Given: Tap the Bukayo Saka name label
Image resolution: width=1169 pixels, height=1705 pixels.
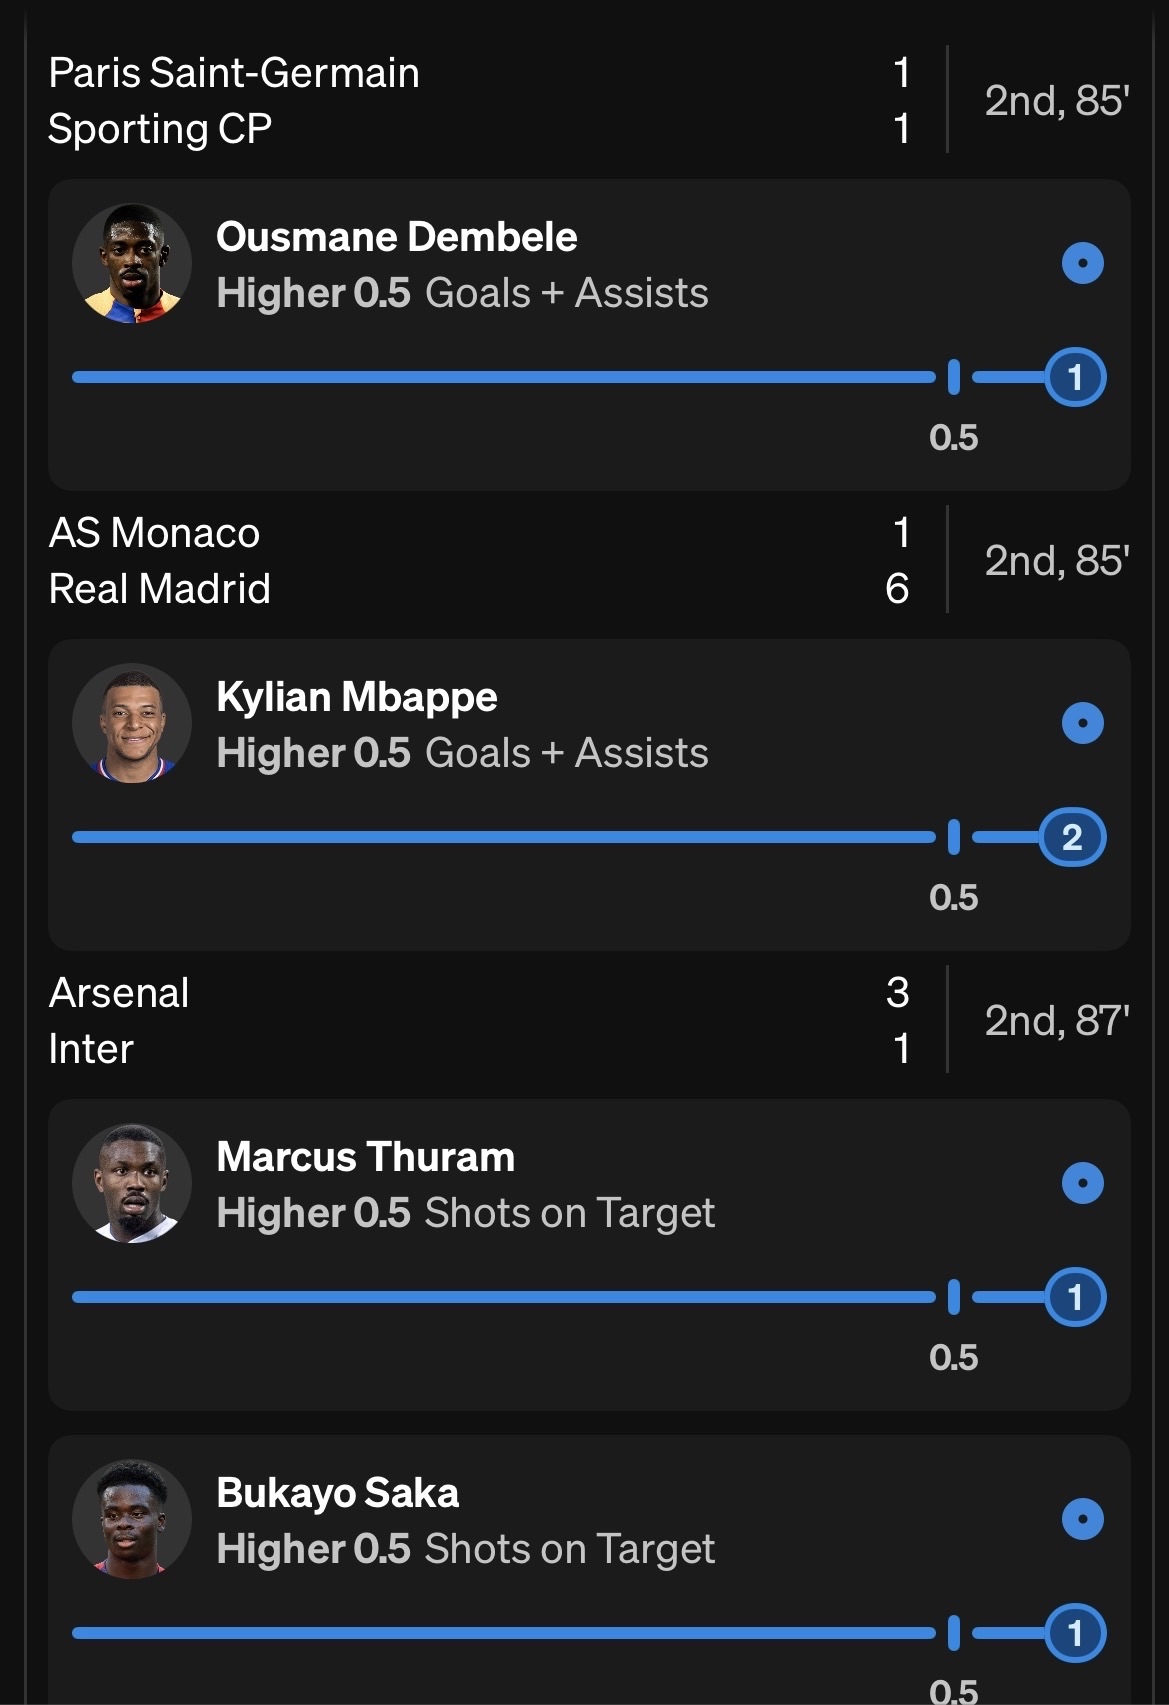Looking at the screenshot, I should pos(338,1493).
